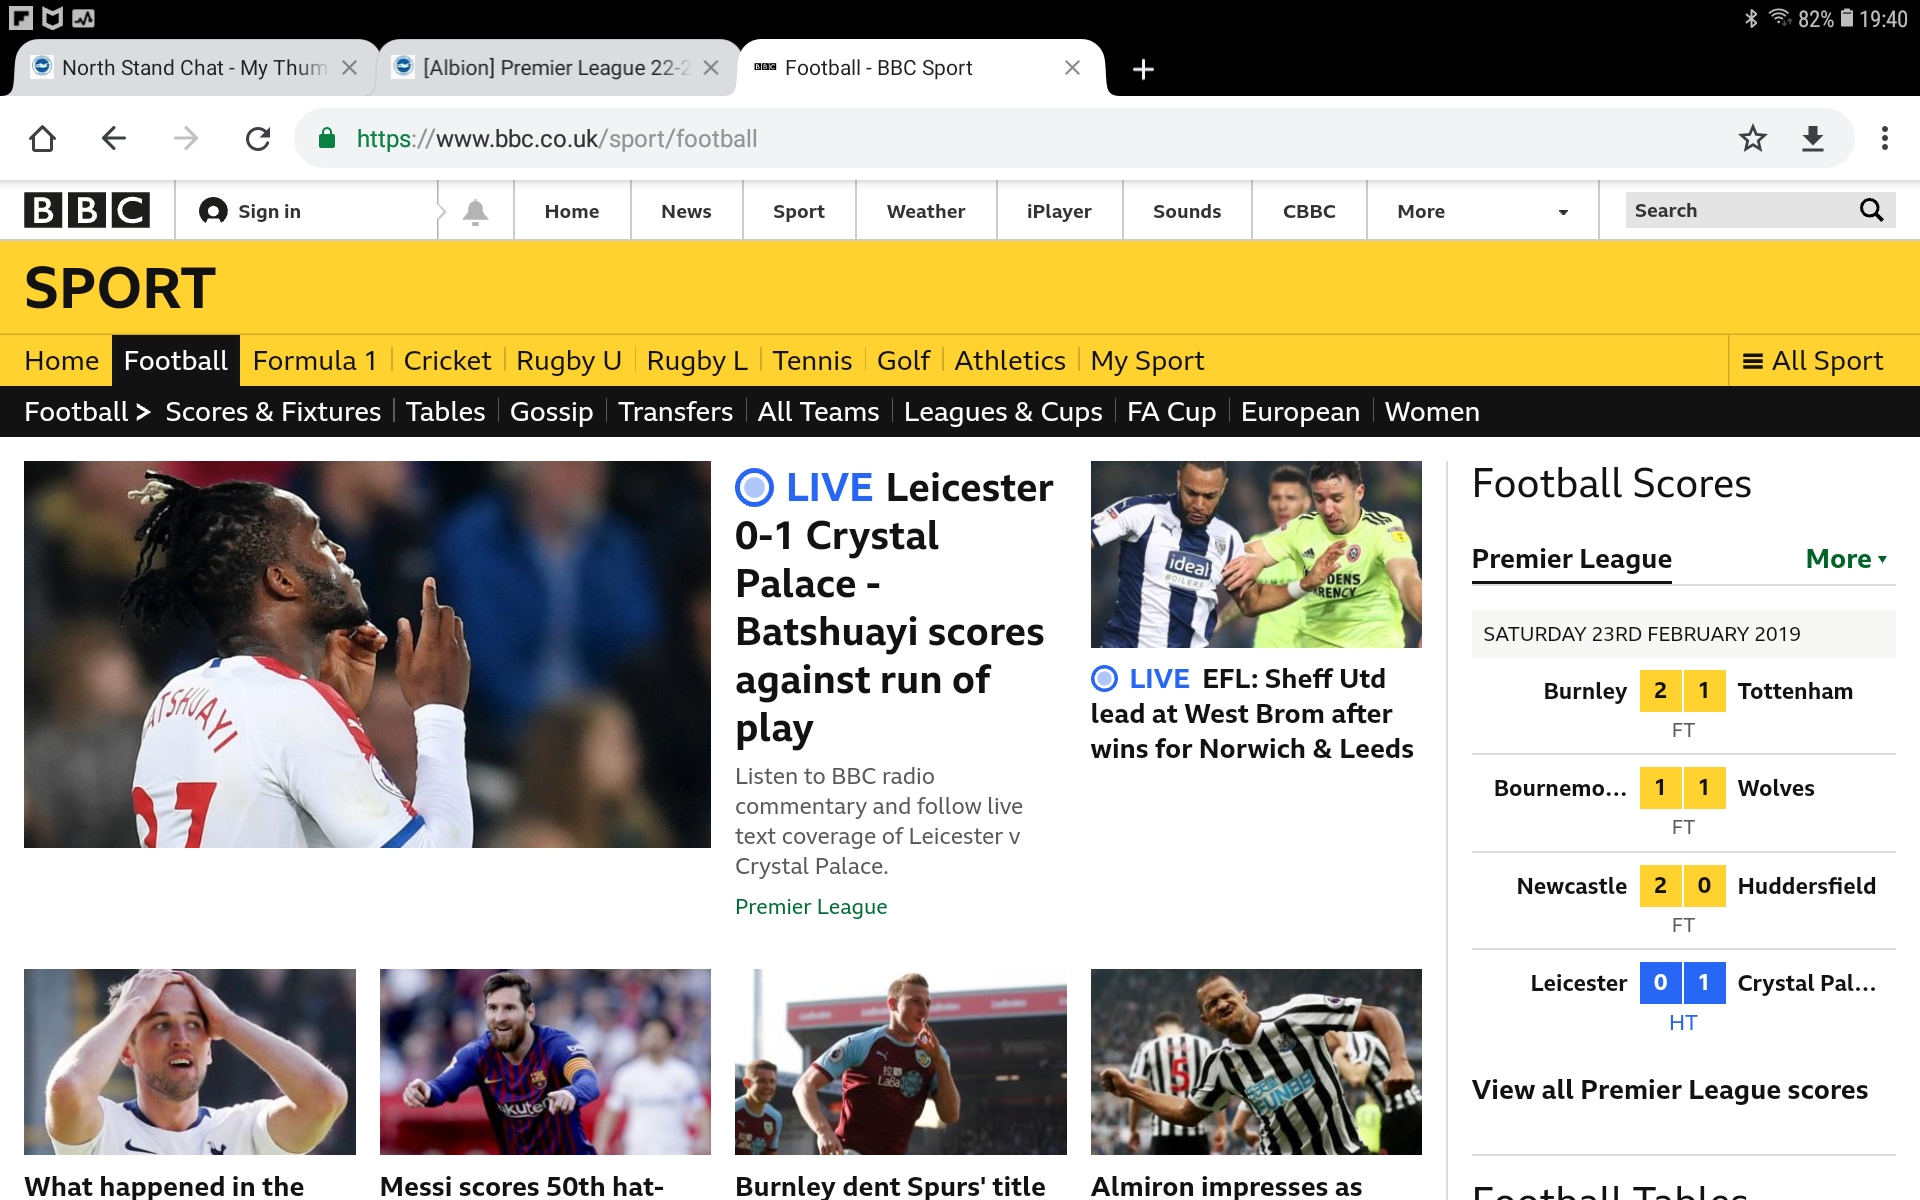Open a new tab with plus icon

(x=1143, y=68)
